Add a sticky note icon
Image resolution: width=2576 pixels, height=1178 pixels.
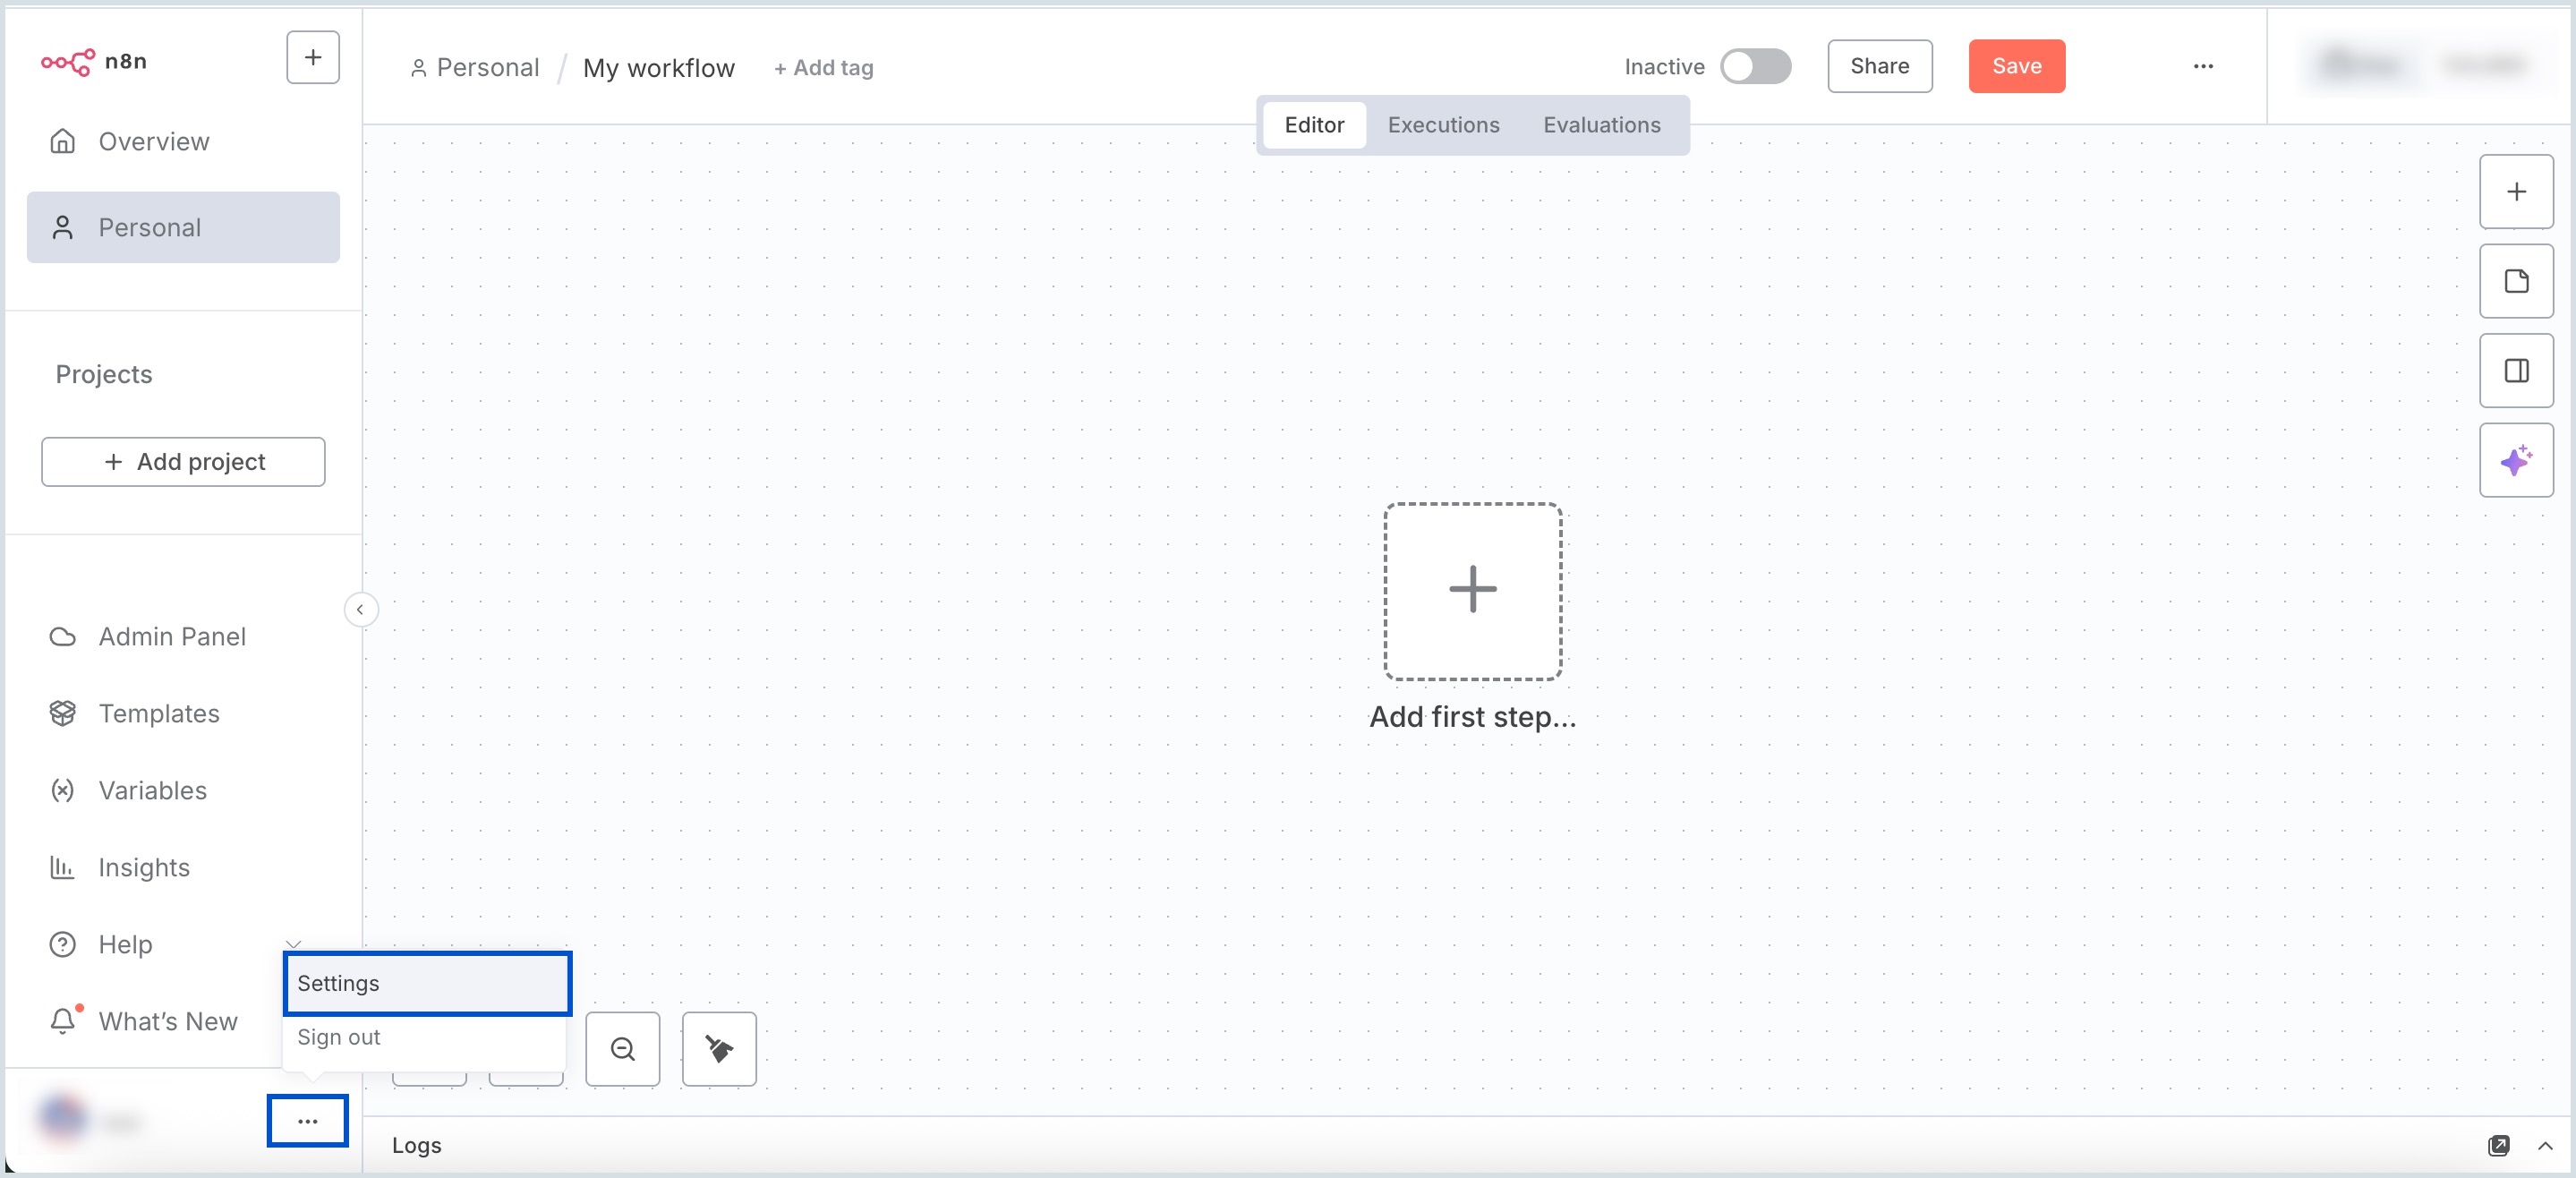click(2516, 282)
